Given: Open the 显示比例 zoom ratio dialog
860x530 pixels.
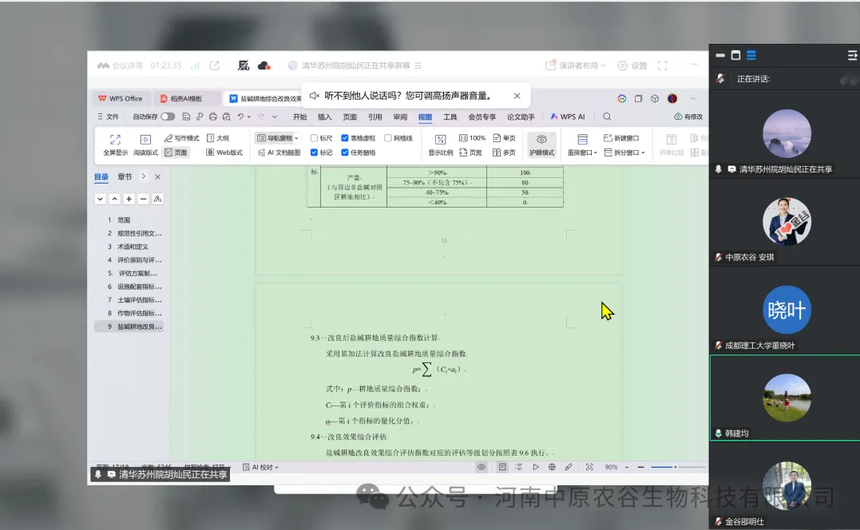Looking at the screenshot, I should click(440, 145).
